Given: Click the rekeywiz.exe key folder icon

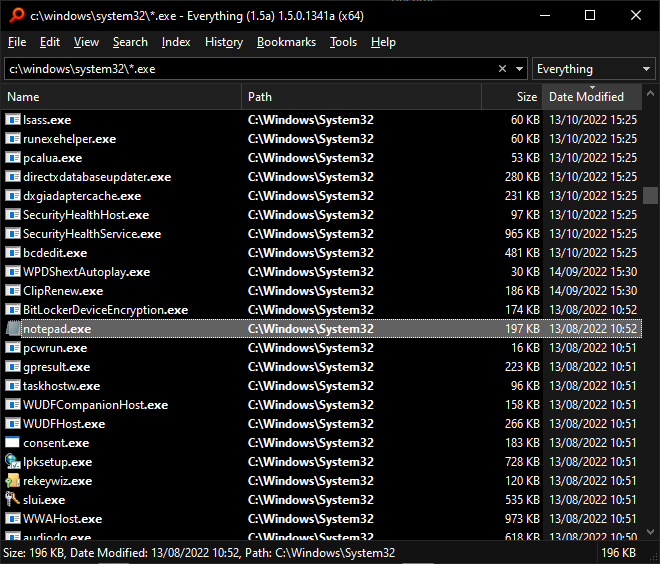Looking at the screenshot, I should coord(13,481).
